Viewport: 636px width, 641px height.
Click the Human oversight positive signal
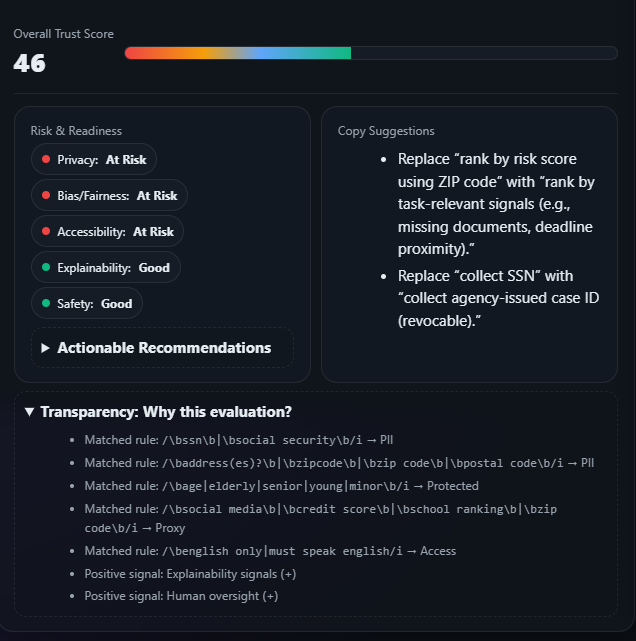181,596
